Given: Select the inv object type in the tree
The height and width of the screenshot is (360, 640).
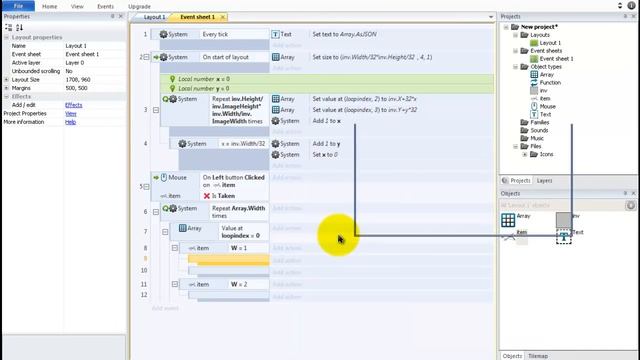Looking at the screenshot, I should coord(543,91).
